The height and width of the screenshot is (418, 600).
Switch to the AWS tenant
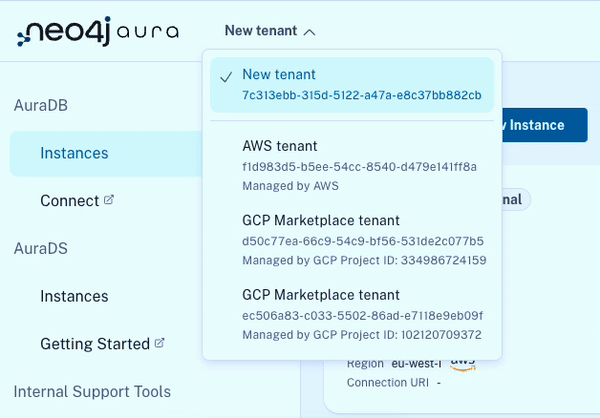(352, 165)
